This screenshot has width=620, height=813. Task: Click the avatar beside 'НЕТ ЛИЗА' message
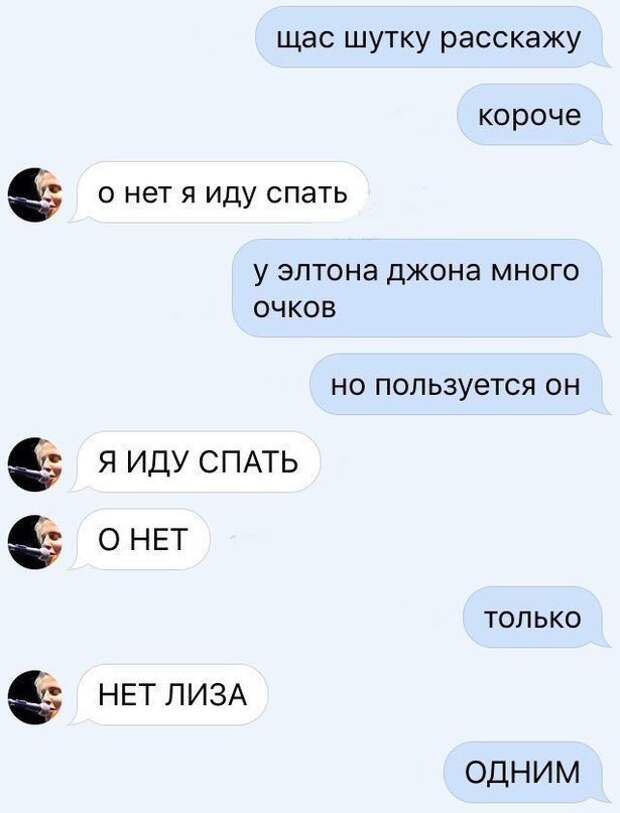[35, 697]
